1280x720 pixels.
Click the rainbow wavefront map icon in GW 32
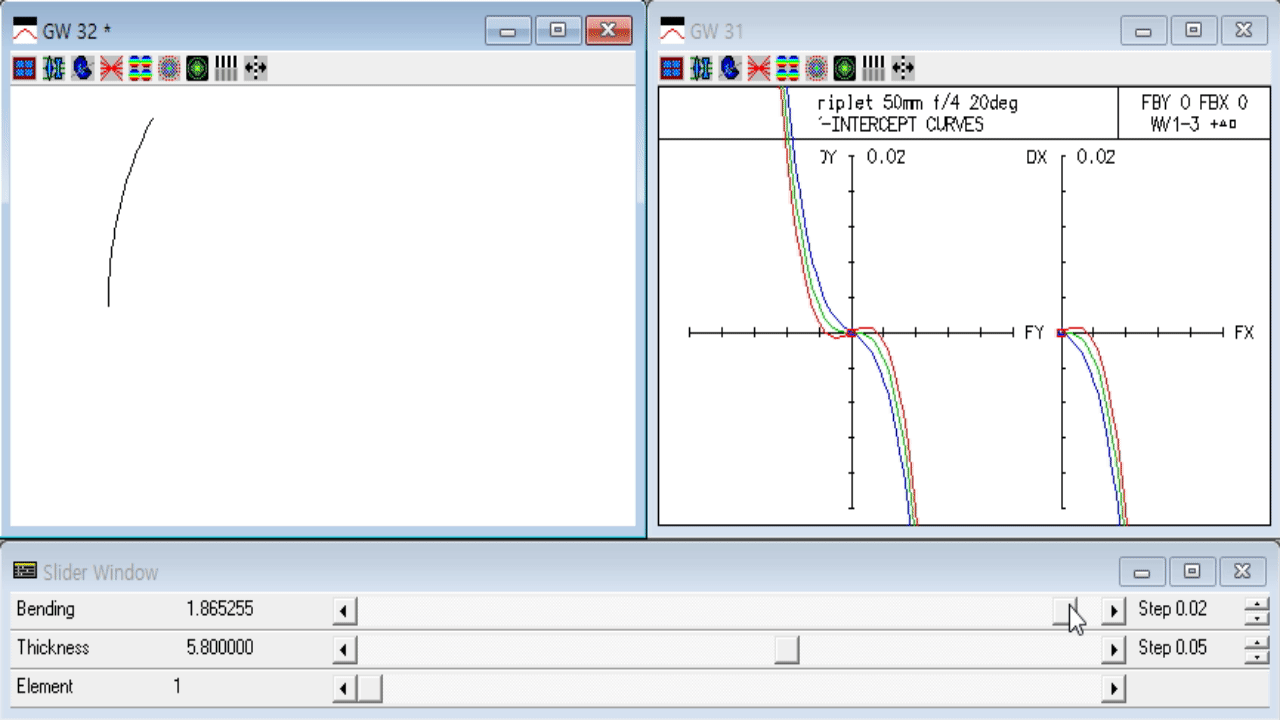click(140, 68)
